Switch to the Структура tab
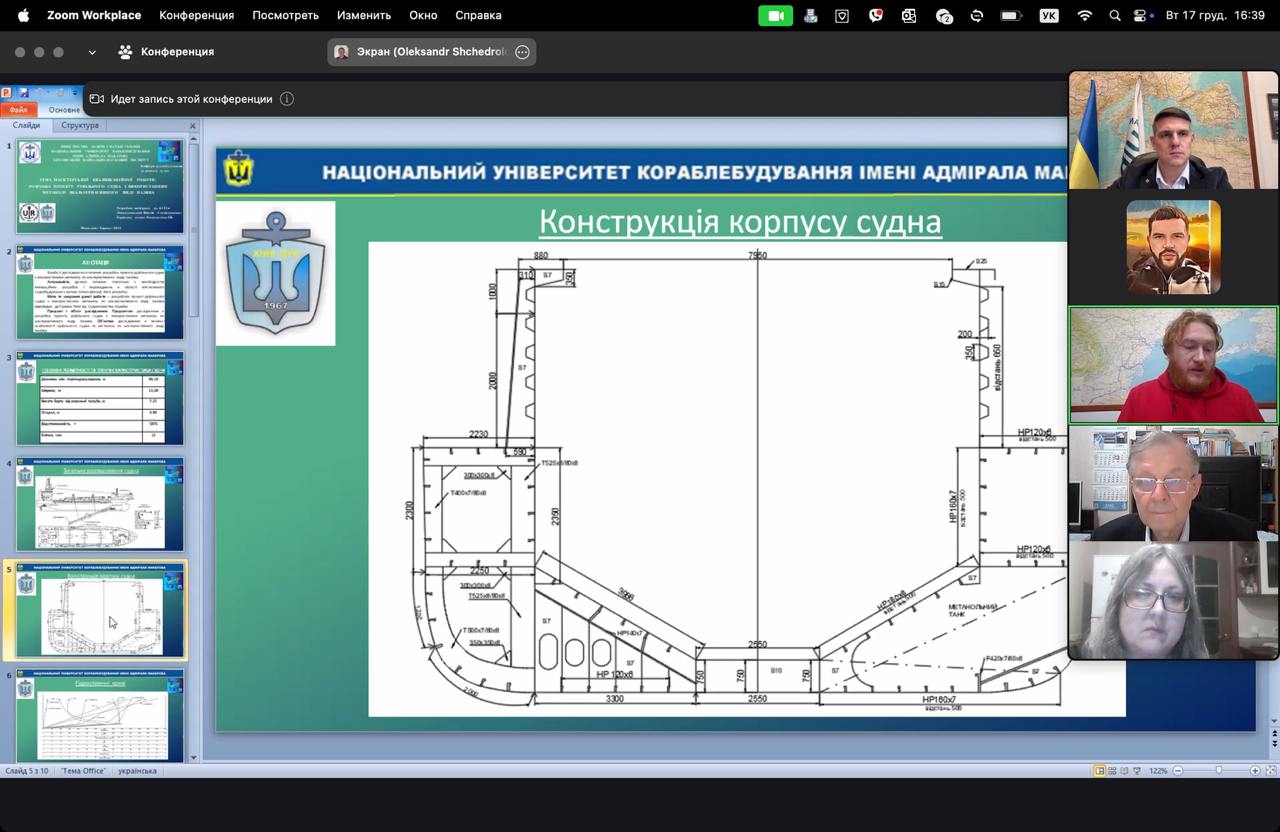This screenshot has width=1280, height=832. tap(80, 125)
